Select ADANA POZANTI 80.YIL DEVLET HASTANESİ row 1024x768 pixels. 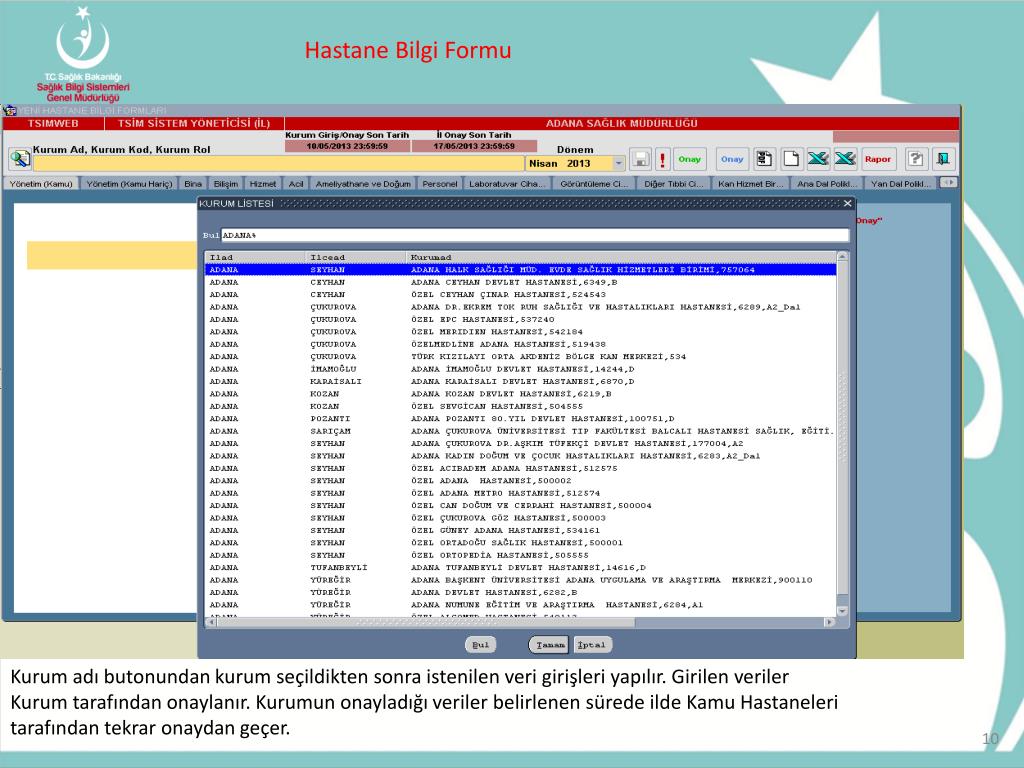coord(520,419)
